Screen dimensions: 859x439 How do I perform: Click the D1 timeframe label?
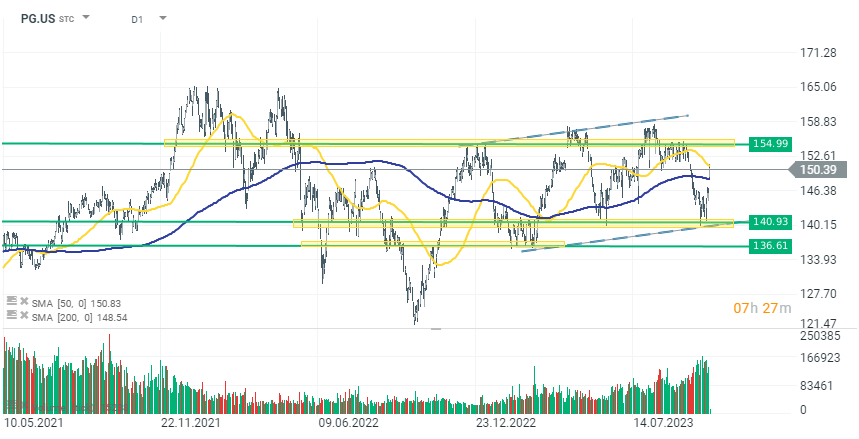pyautogui.click(x=137, y=18)
